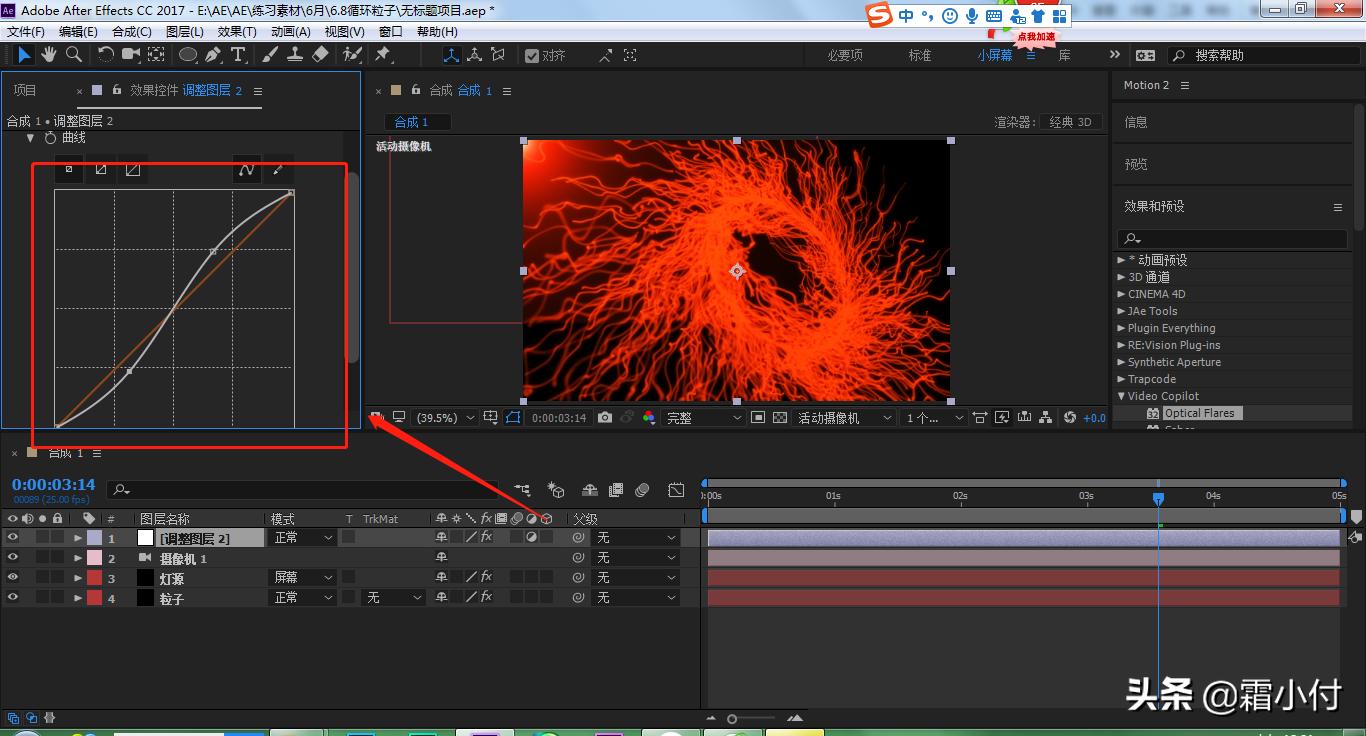Select the Clone Stamp tool
The width and height of the screenshot is (1366, 736).
296,55
